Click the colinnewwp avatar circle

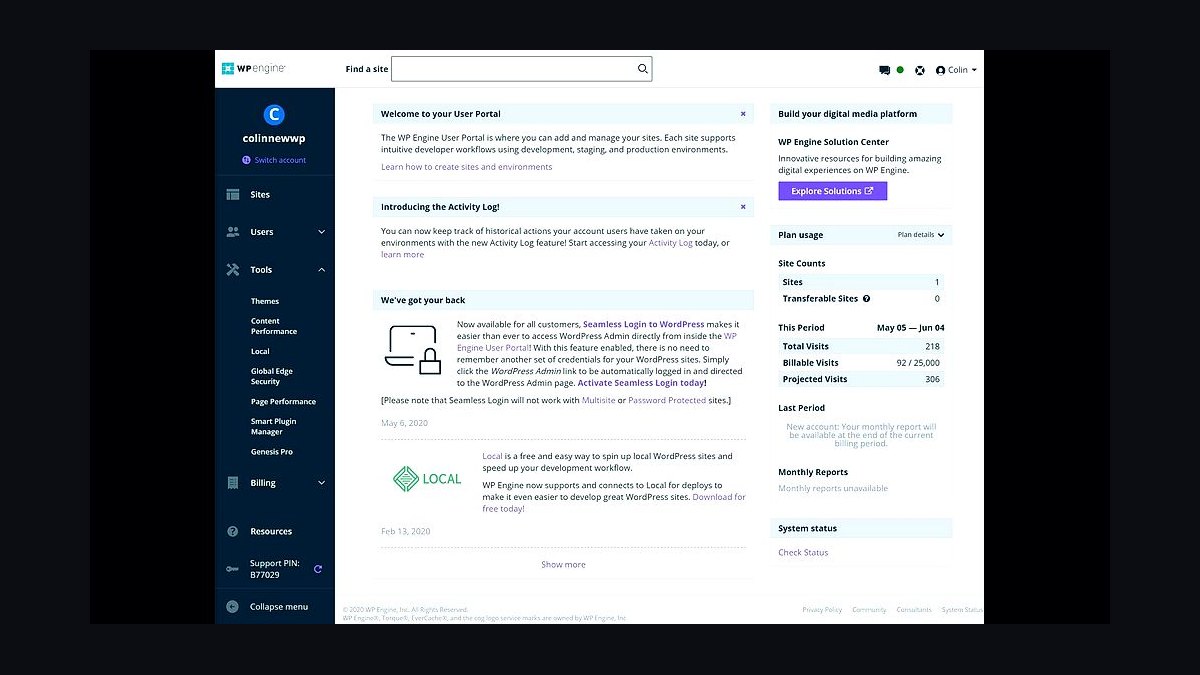tap(274, 115)
